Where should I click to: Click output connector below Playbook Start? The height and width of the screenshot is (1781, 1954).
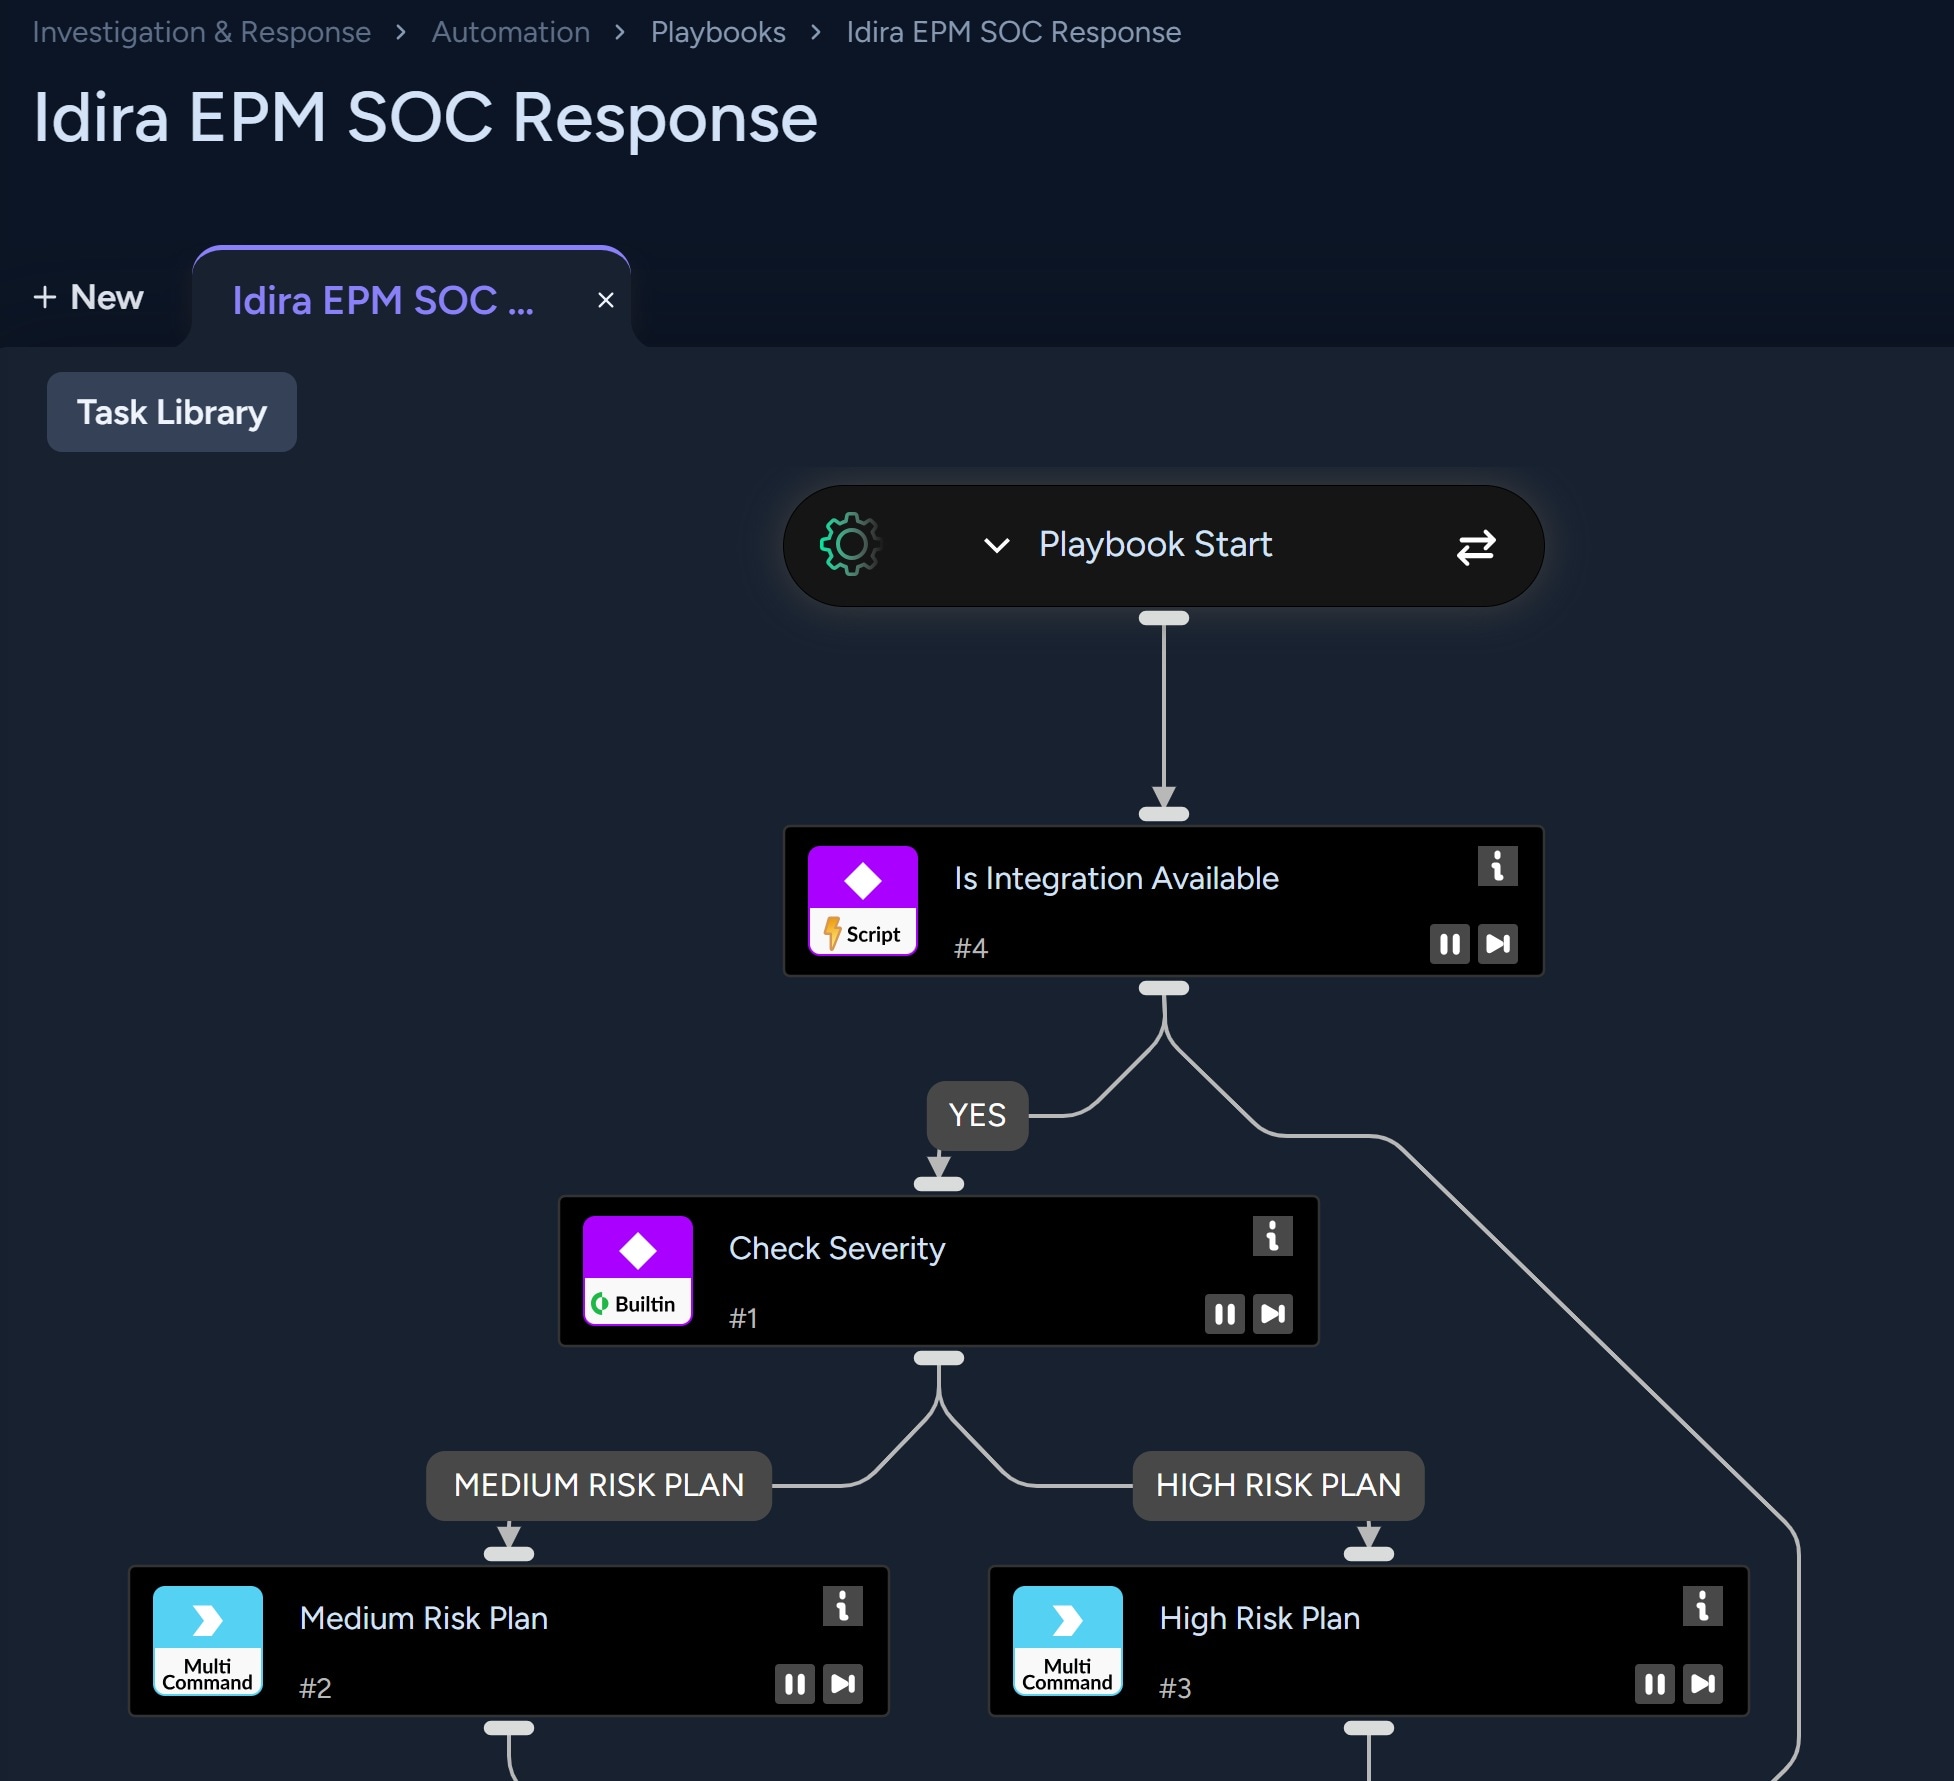click(1164, 618)
